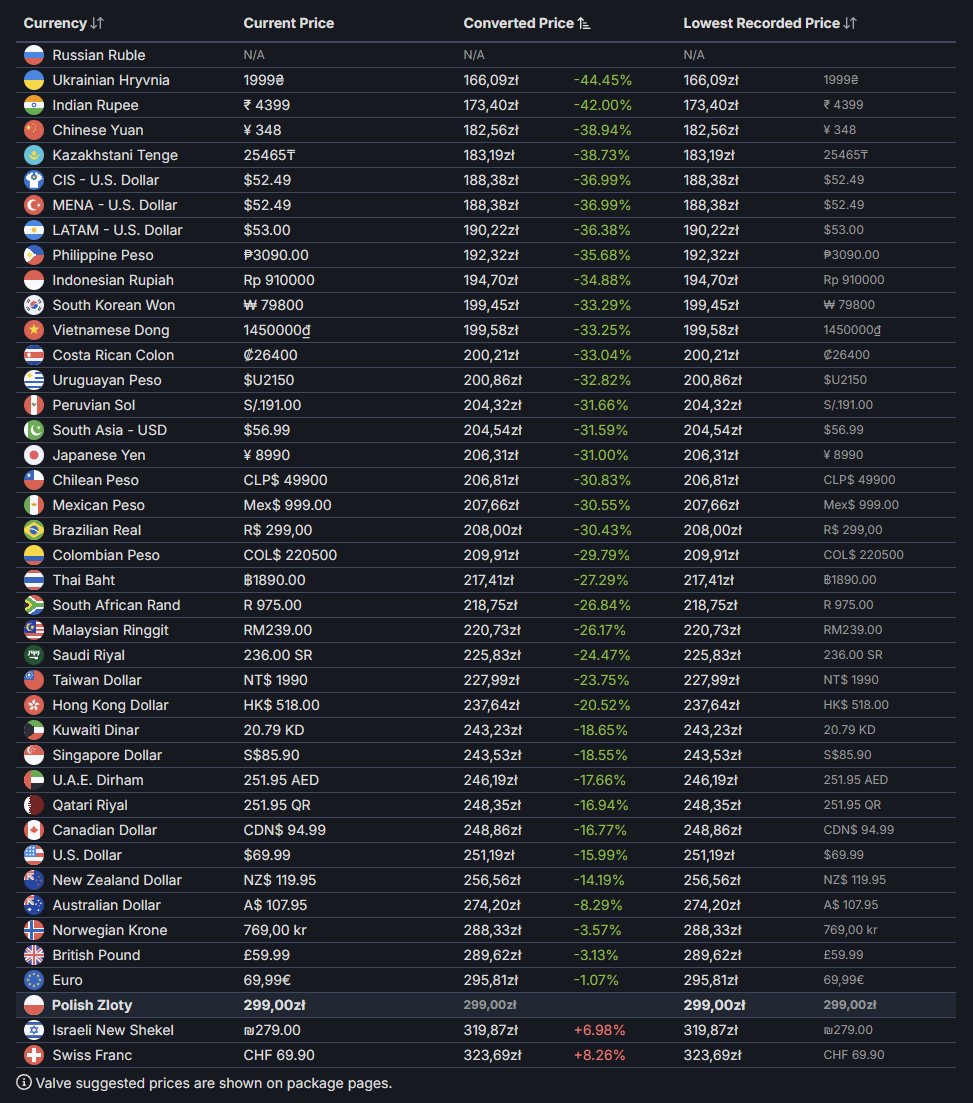Sort by Converted Price column header
This screenshot has width=973, height=1103.
click(x=526, y=23)
